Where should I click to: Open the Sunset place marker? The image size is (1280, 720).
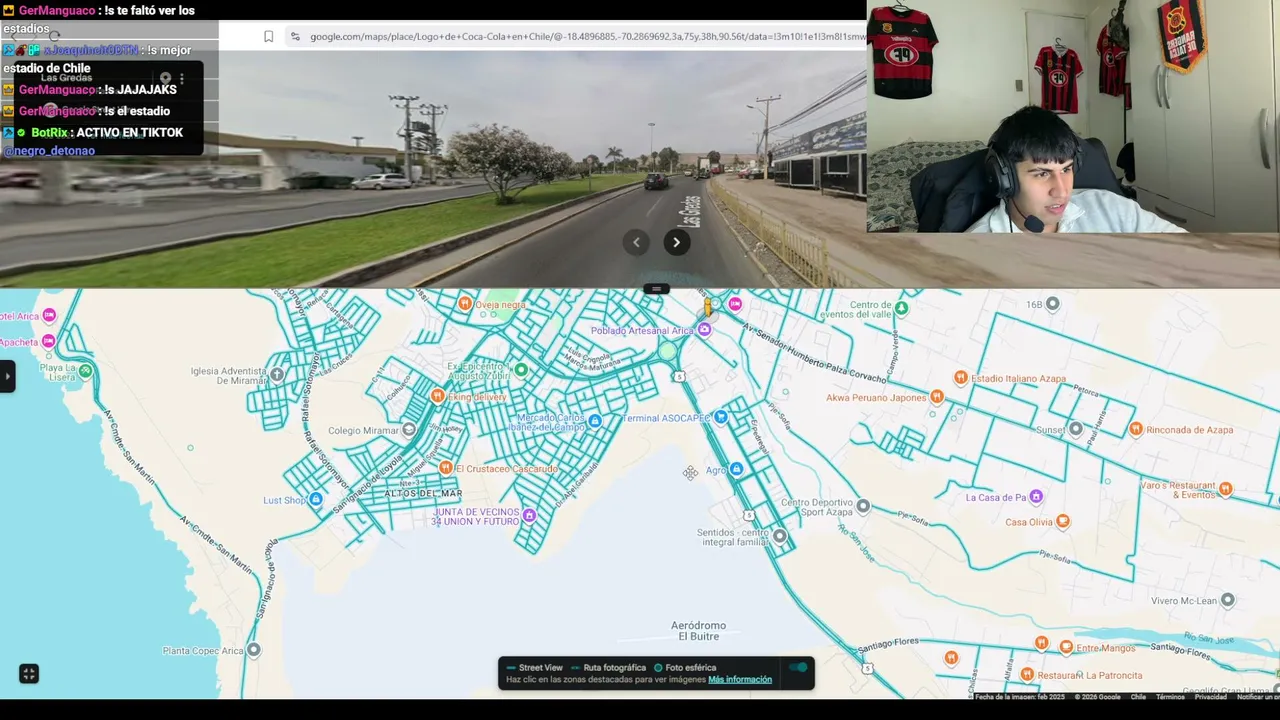point(1075,429)
